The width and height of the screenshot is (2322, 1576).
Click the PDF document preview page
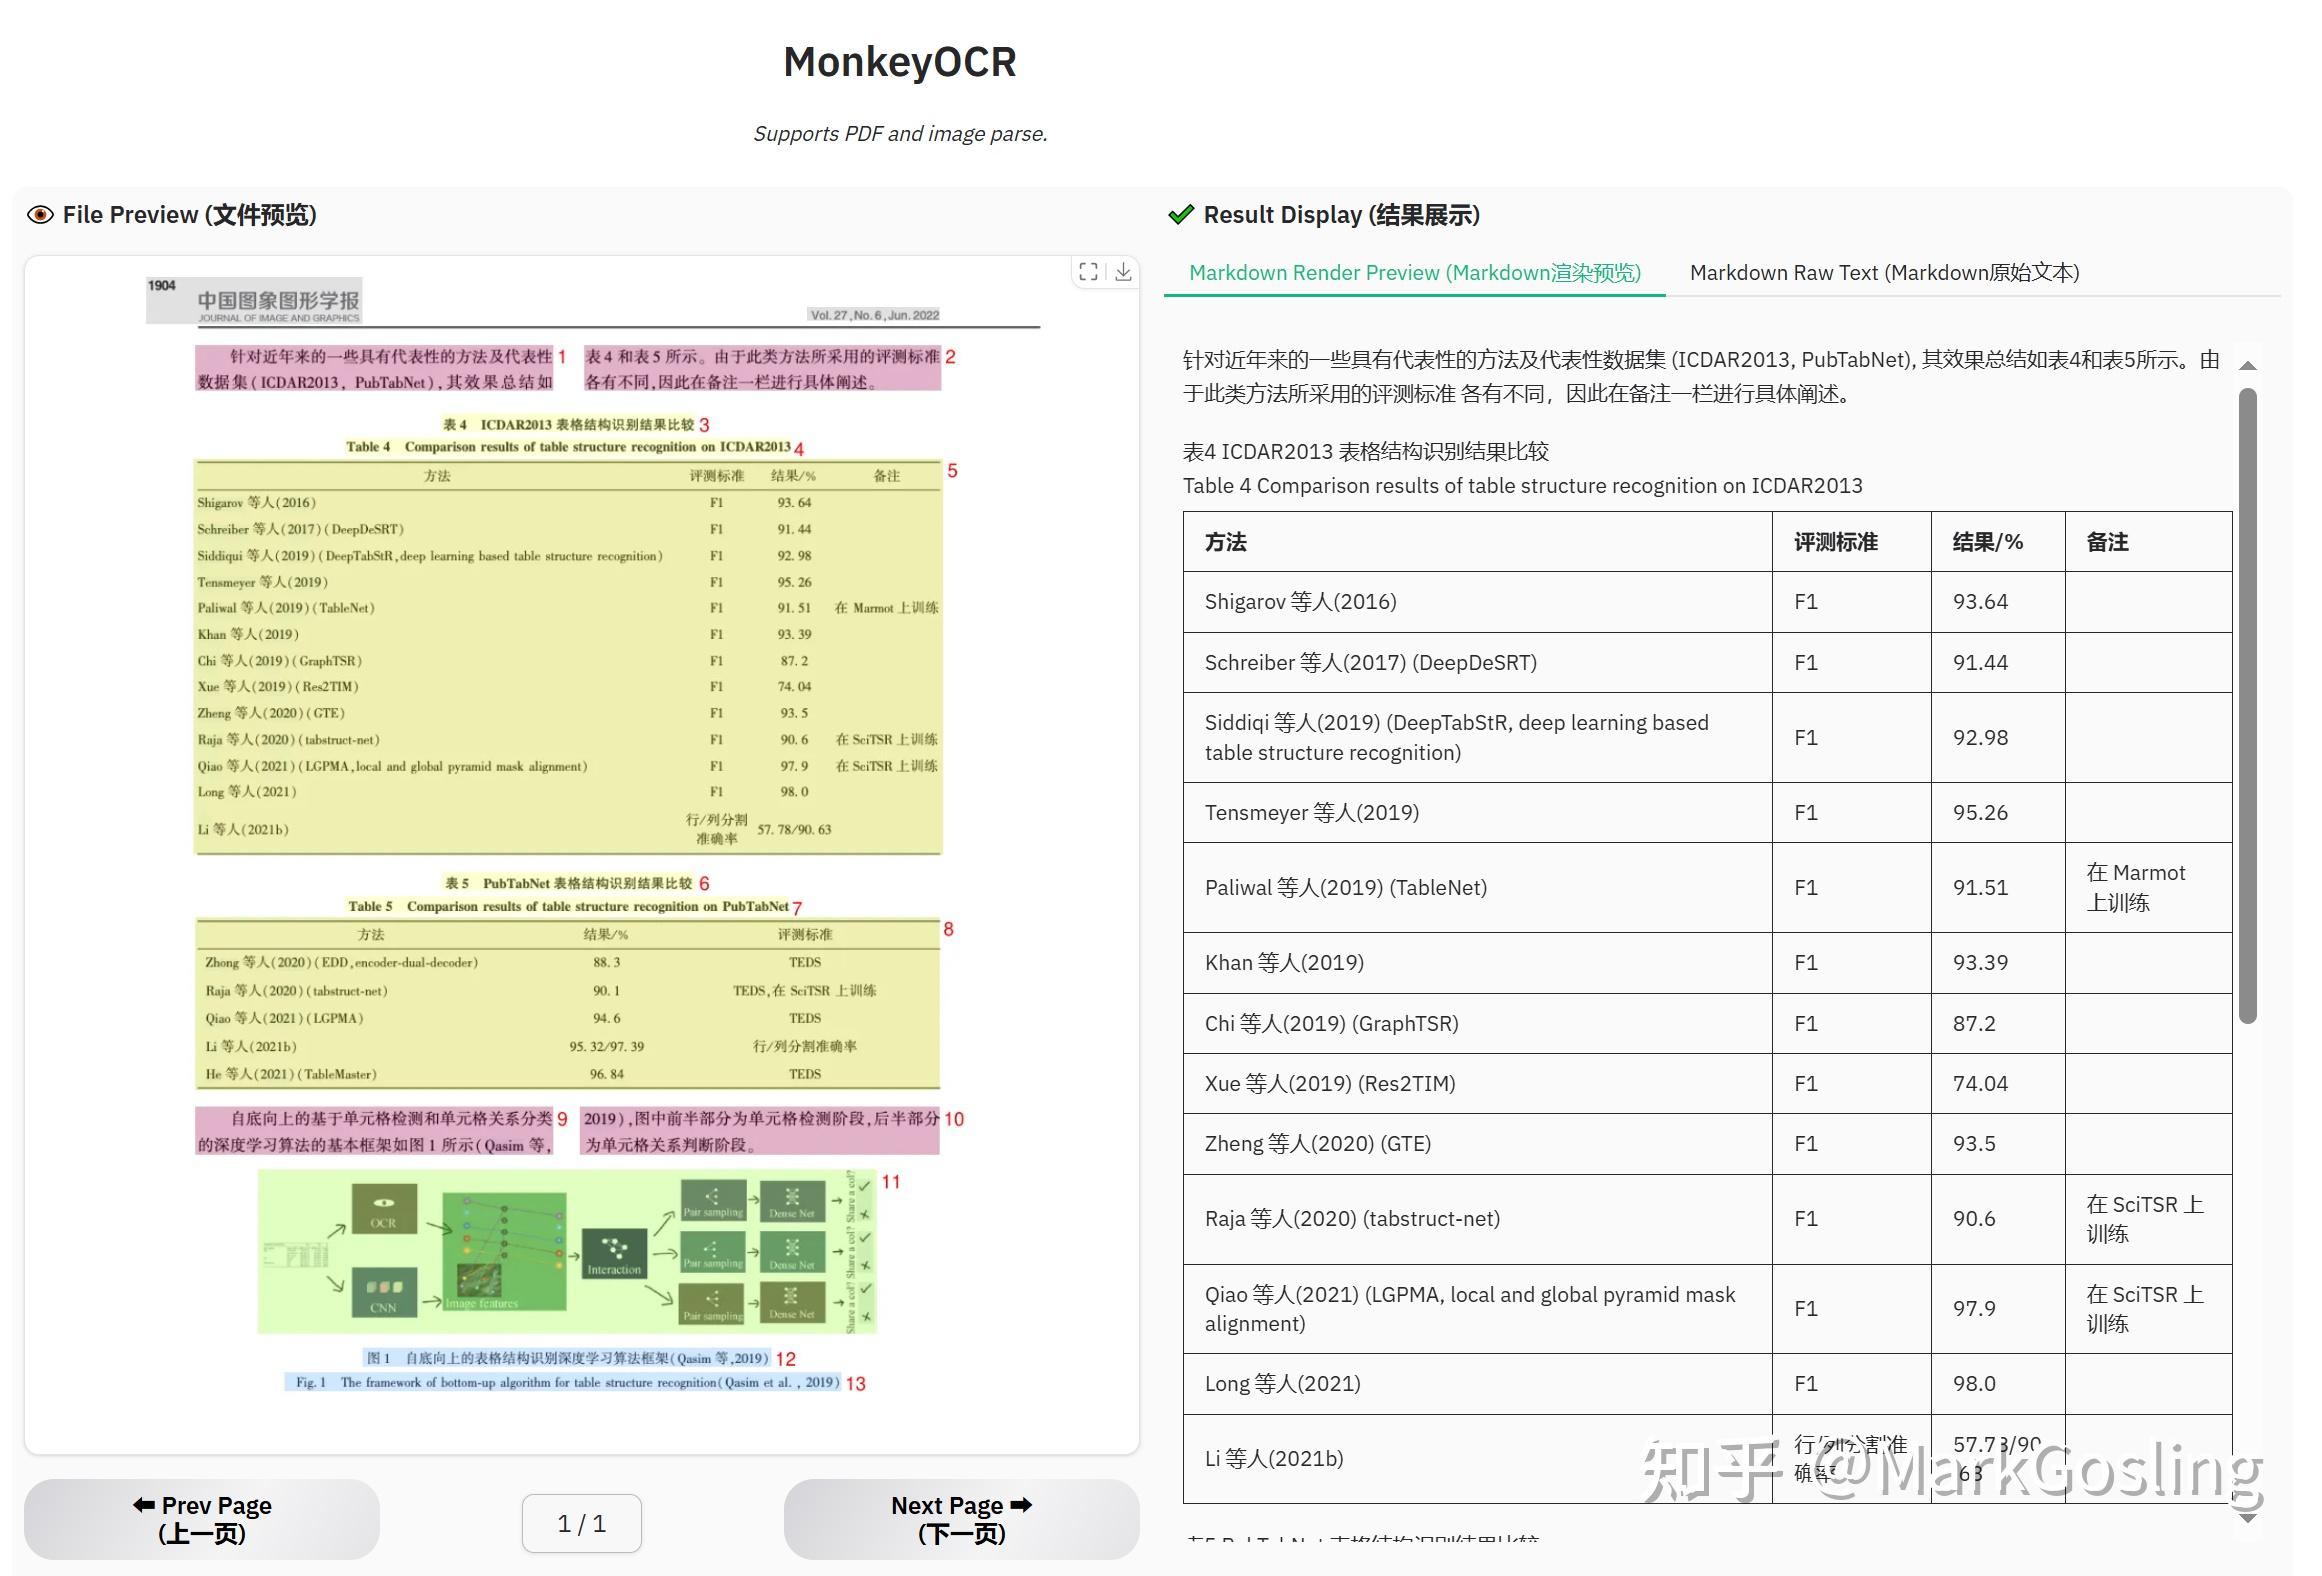583,850
